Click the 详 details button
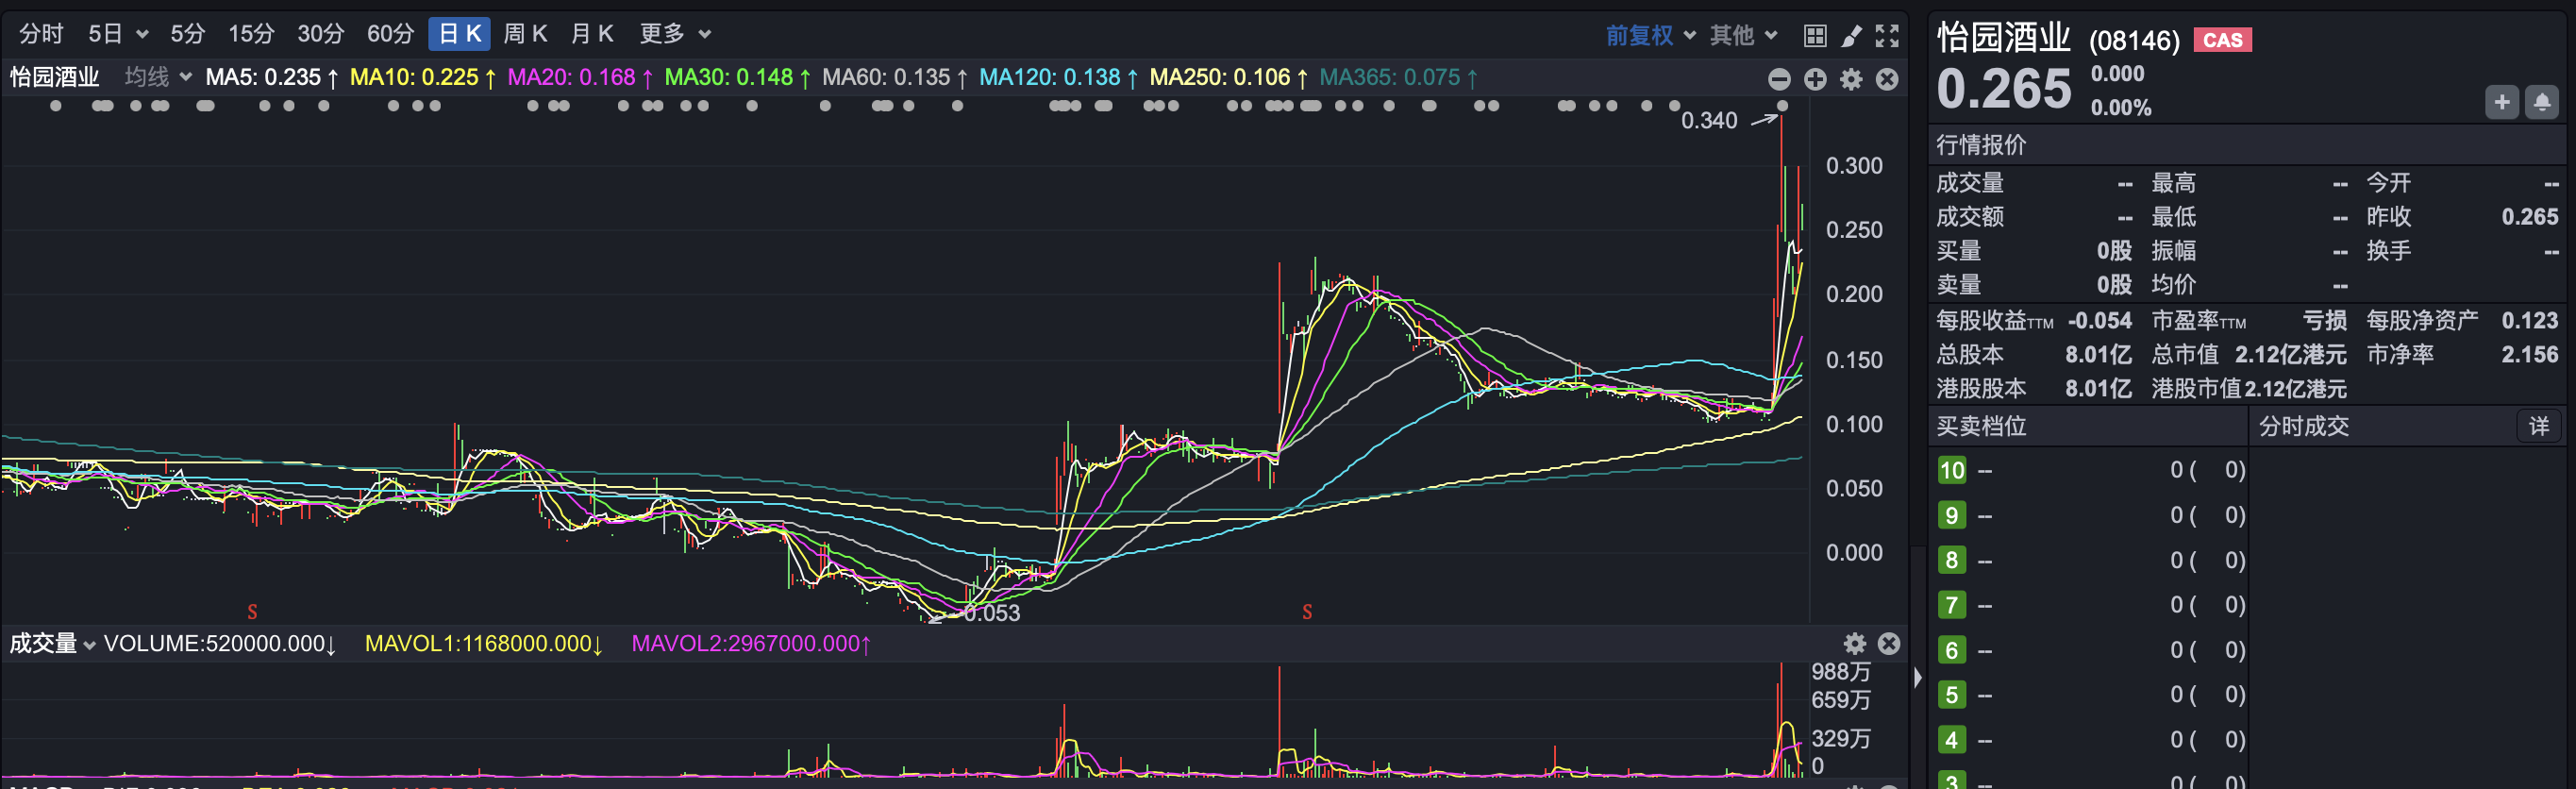This screenshot has width=2576, height=789. 2538,426
